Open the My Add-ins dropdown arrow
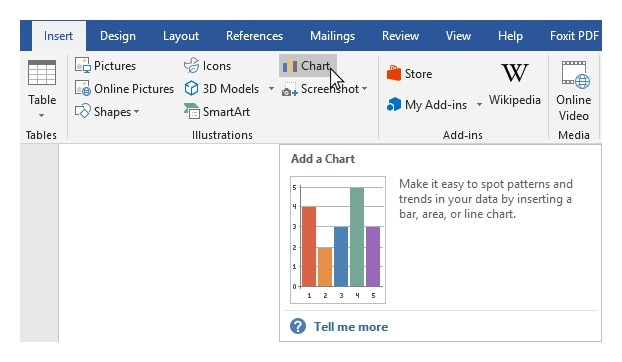The height and width of the screenshot is (362, 622). coord(479,105)
